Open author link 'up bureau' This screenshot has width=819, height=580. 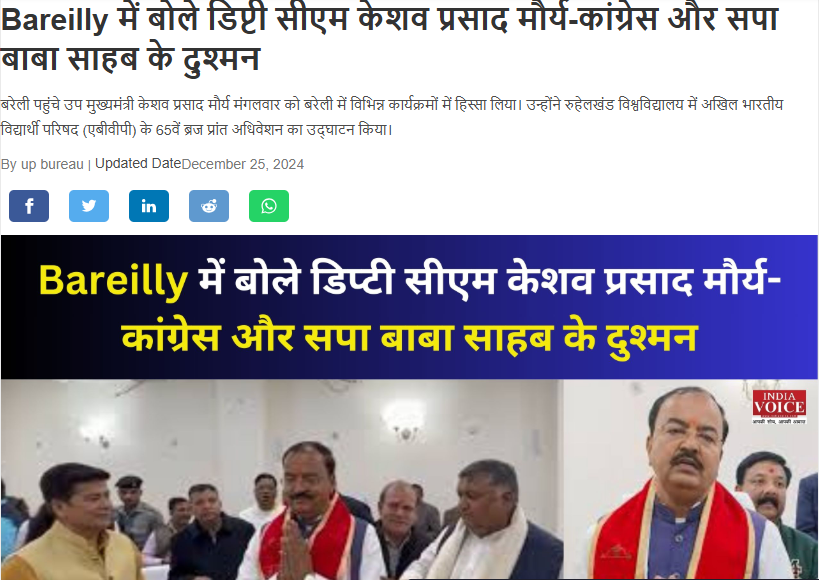[52, 165]
